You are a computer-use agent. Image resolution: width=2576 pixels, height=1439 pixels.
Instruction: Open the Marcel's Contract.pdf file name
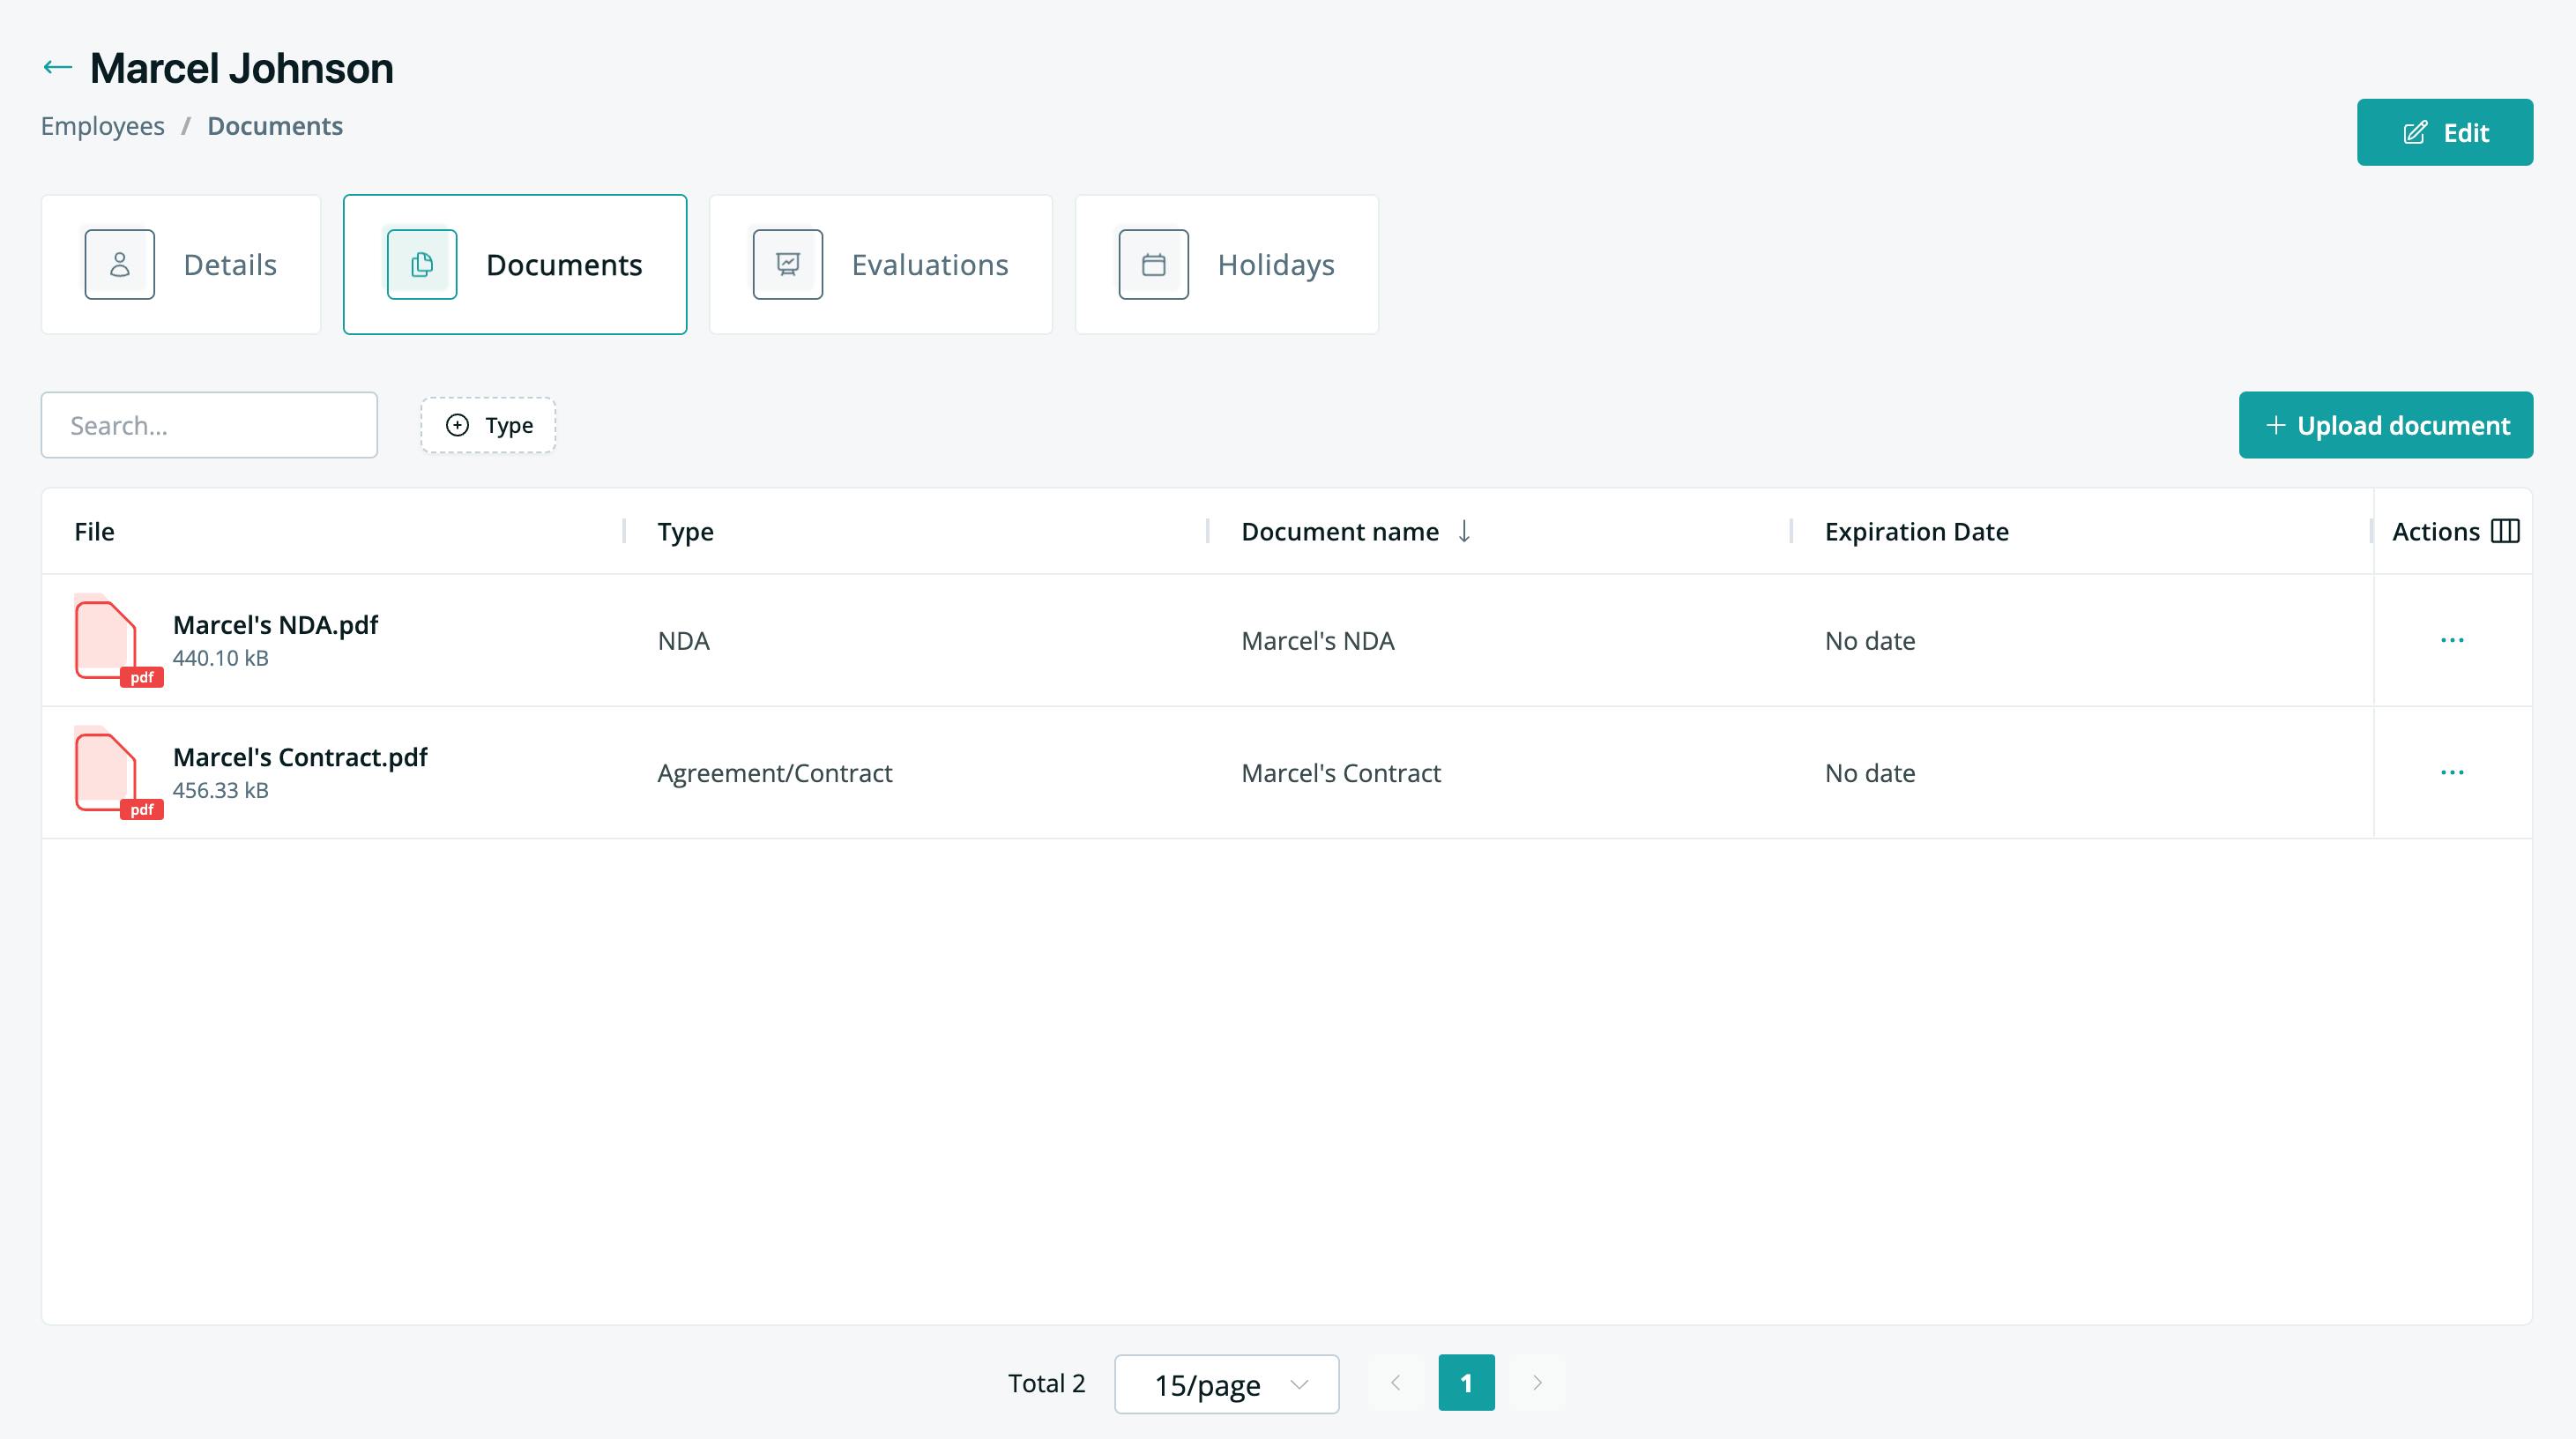pyautogui.click(x=300, y=757)
